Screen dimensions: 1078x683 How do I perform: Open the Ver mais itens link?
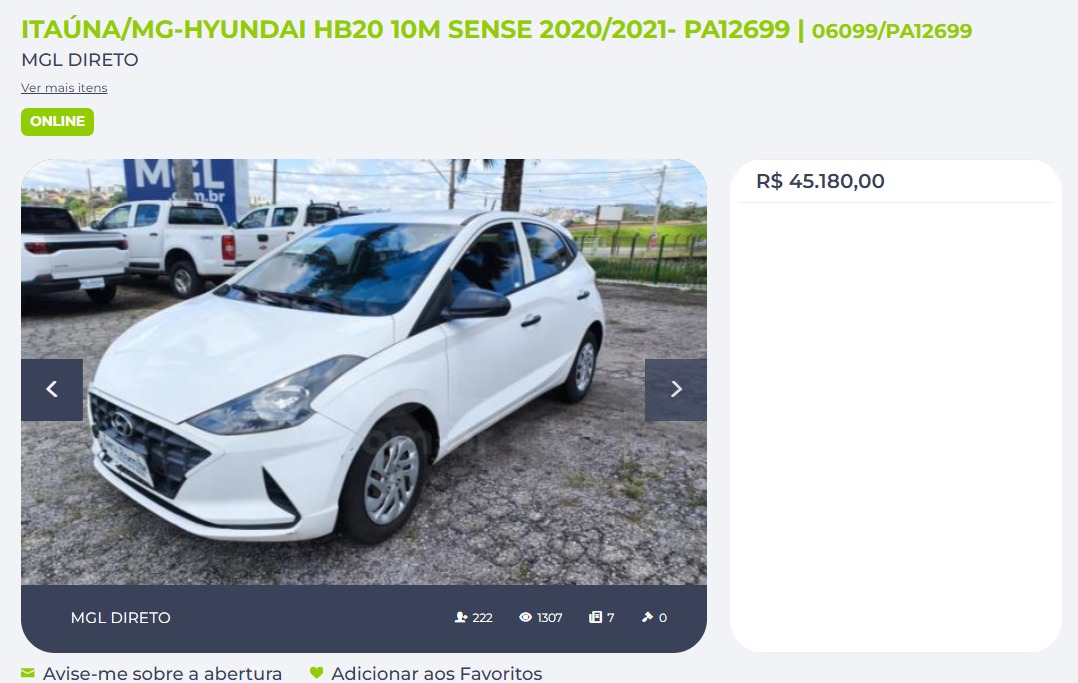tap(64, 88)
